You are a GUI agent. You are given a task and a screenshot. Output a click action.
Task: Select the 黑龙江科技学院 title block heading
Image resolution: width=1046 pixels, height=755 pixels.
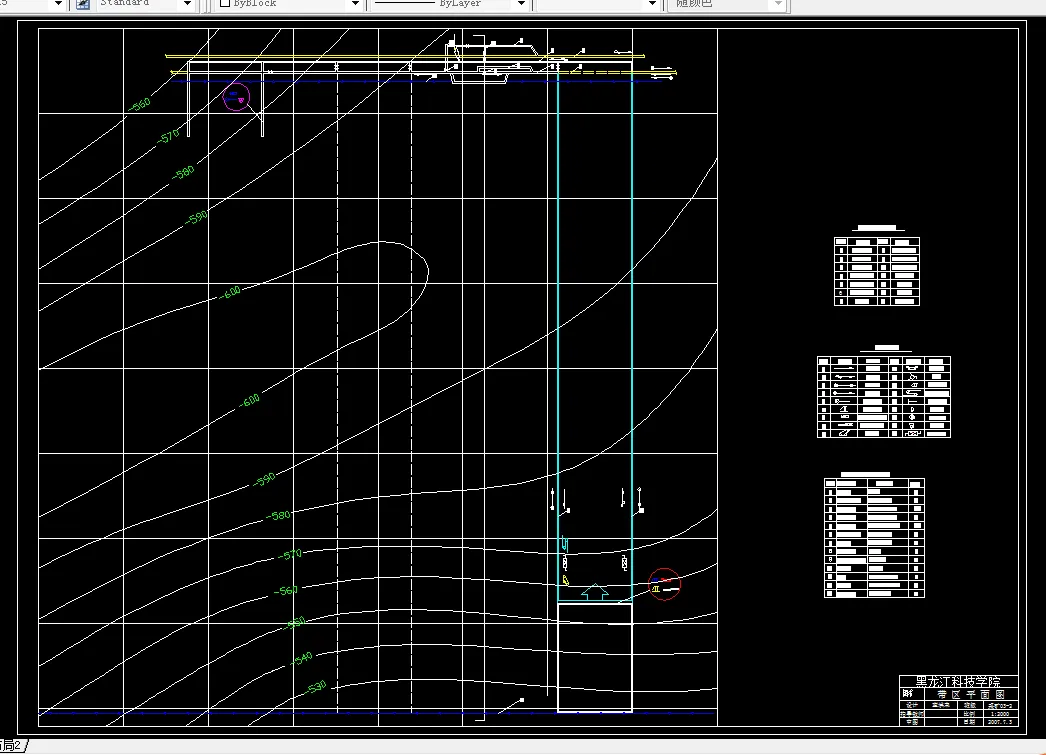coord(958,681)
